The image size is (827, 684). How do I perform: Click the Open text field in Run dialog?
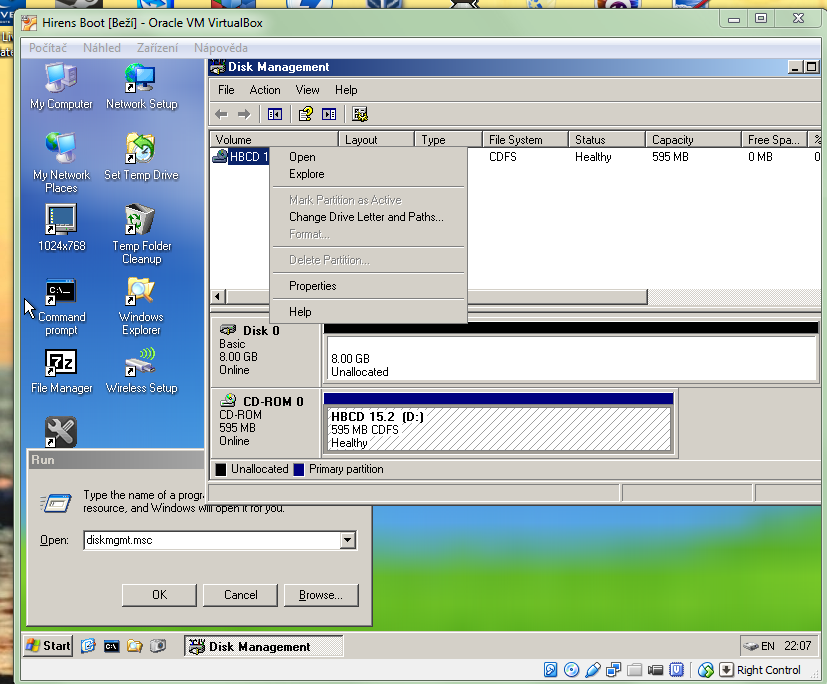(x=213, y=540)
